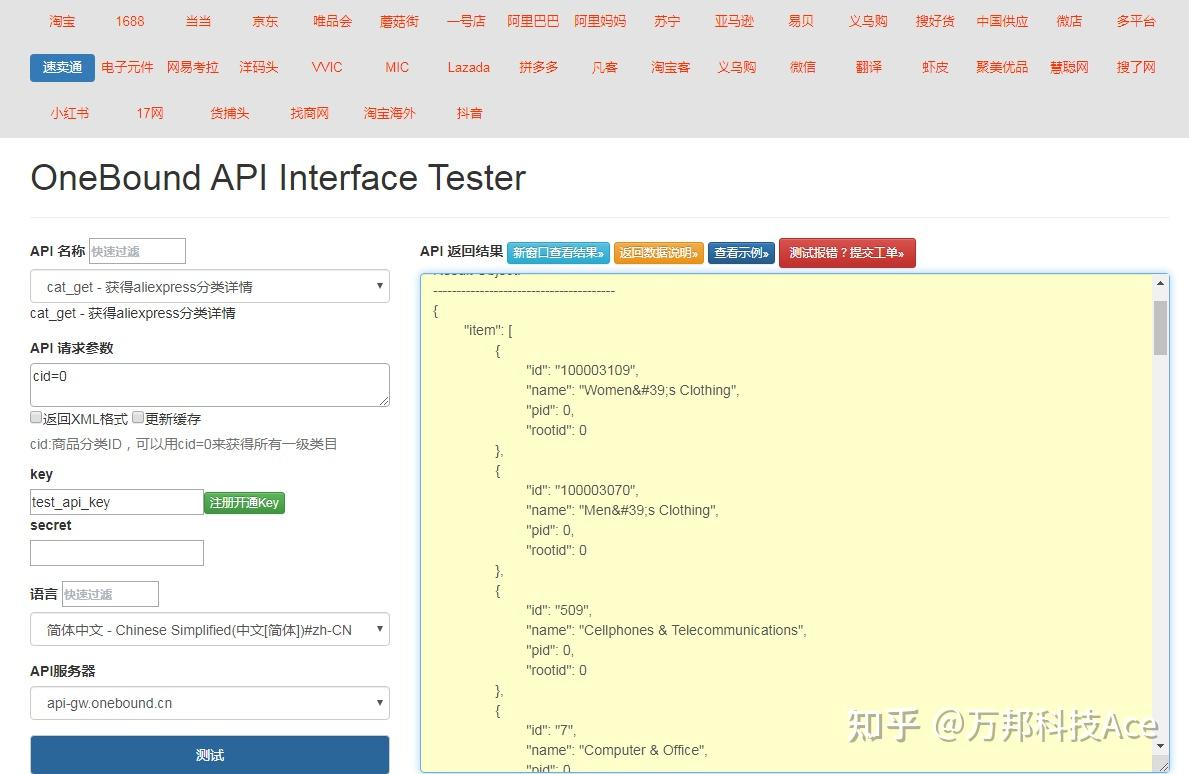
Task: Open the API服务器 server dropdown
Action: (209, 703)
